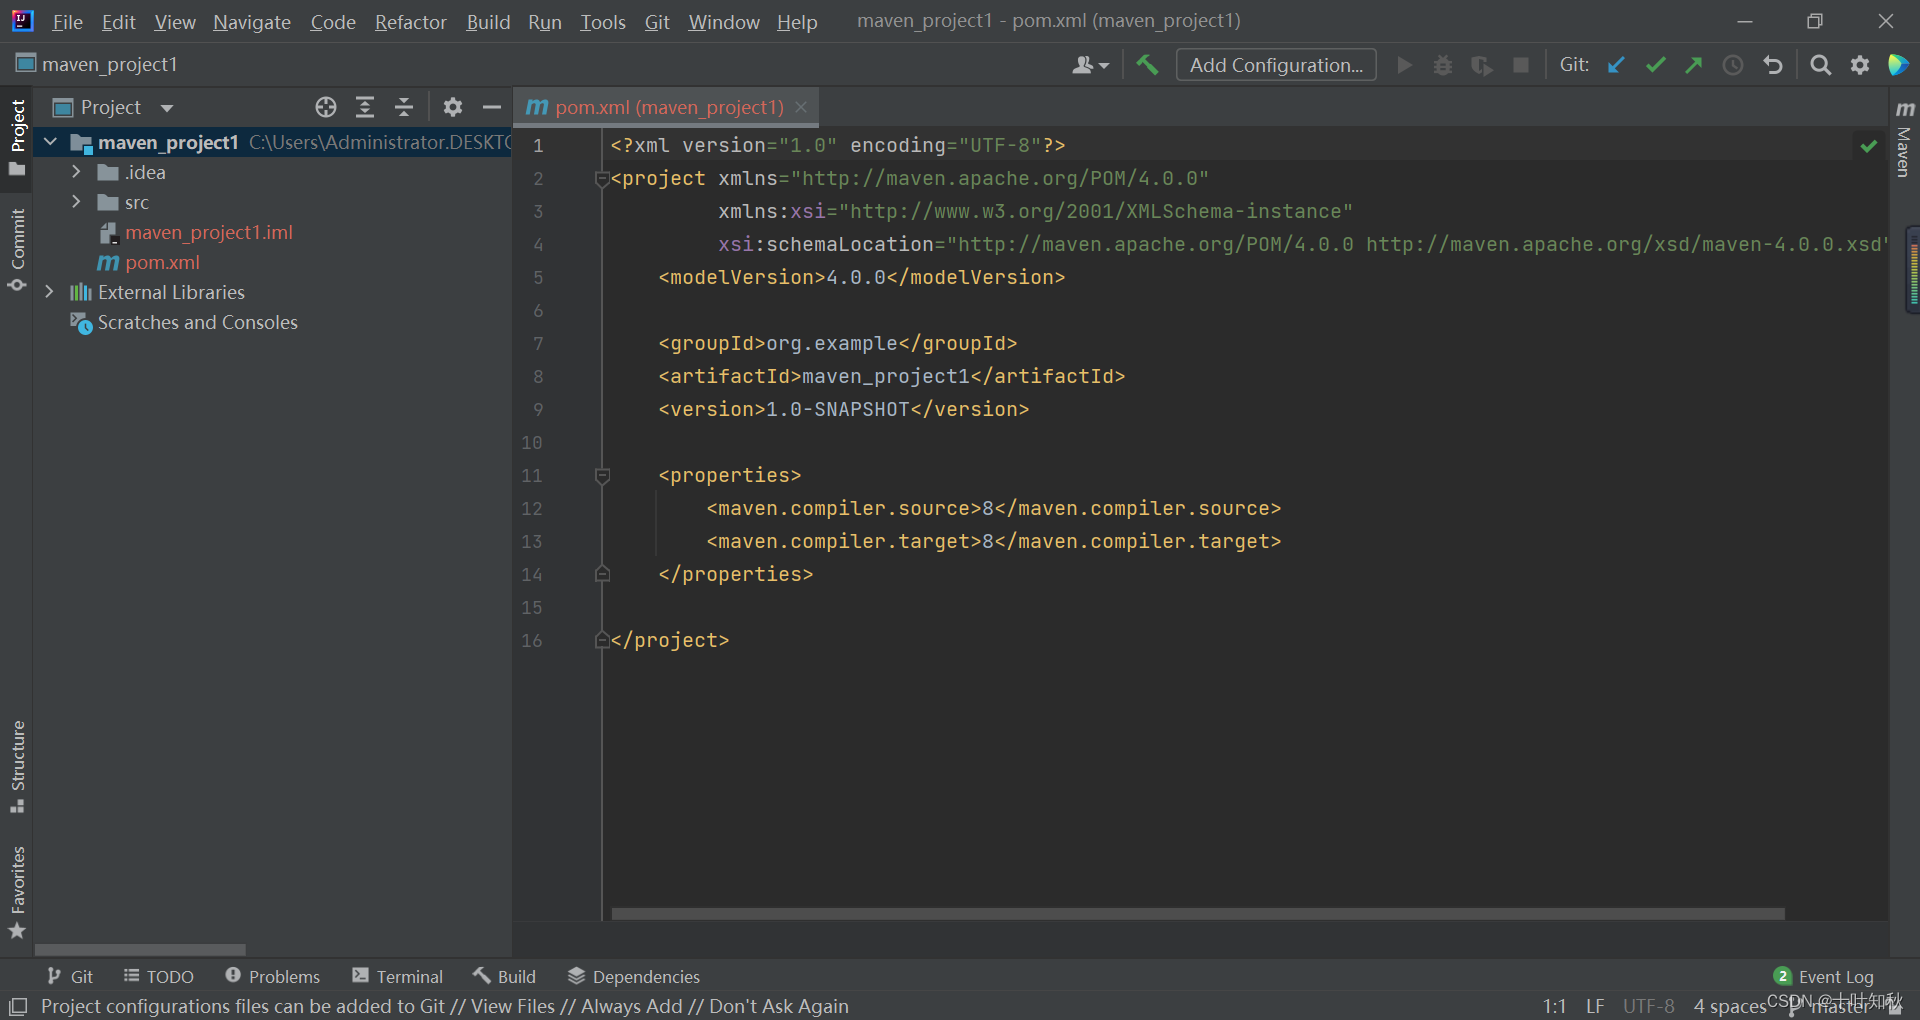
Task: Click maven_project1 breadcrumb in navigation bar
Action: coord(97,65)
